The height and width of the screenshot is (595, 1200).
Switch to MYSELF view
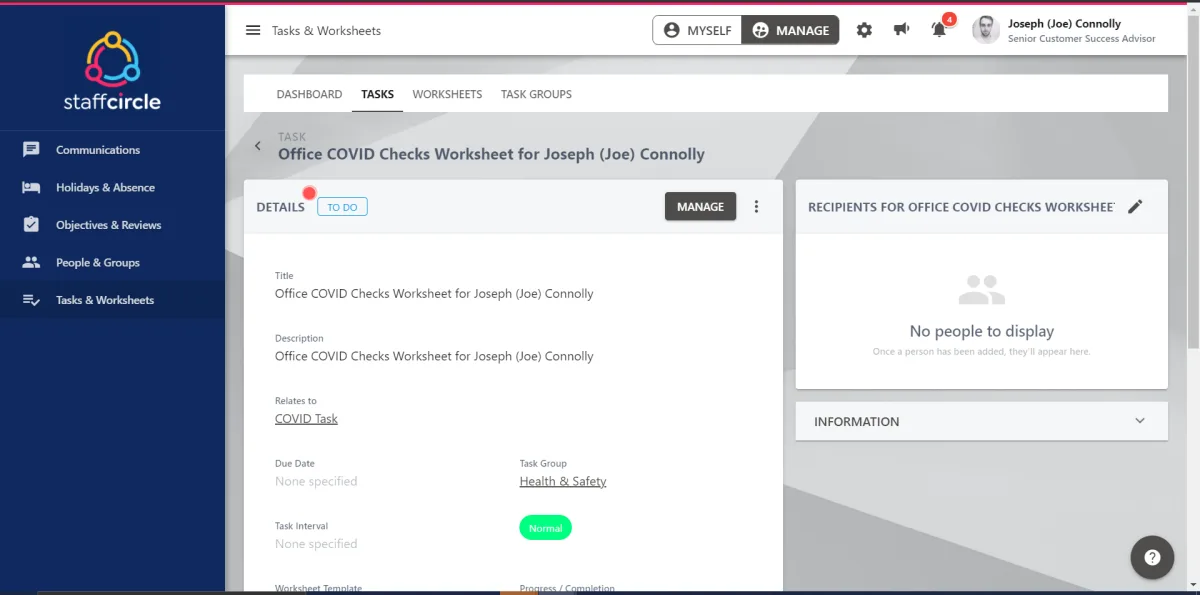pos(697,30)
